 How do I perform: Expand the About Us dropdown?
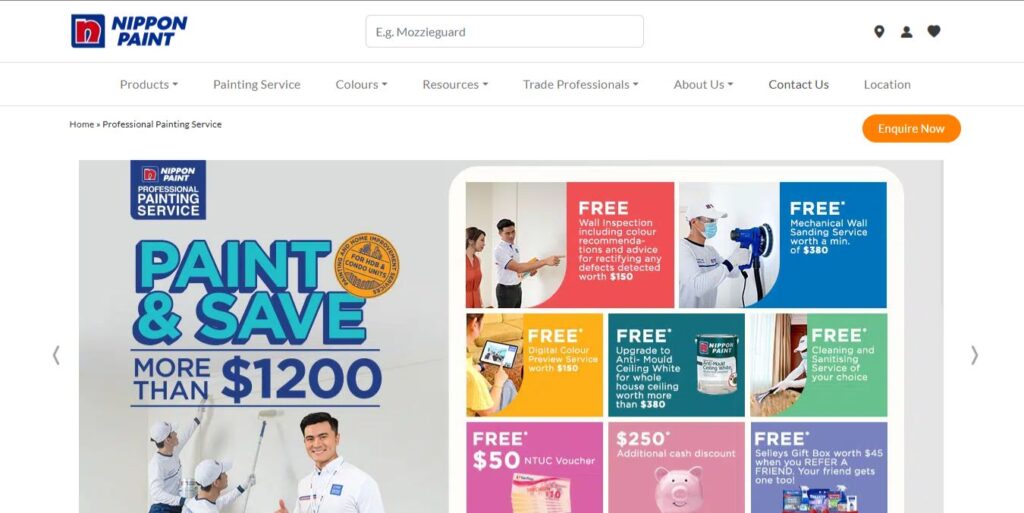[703, 84]
